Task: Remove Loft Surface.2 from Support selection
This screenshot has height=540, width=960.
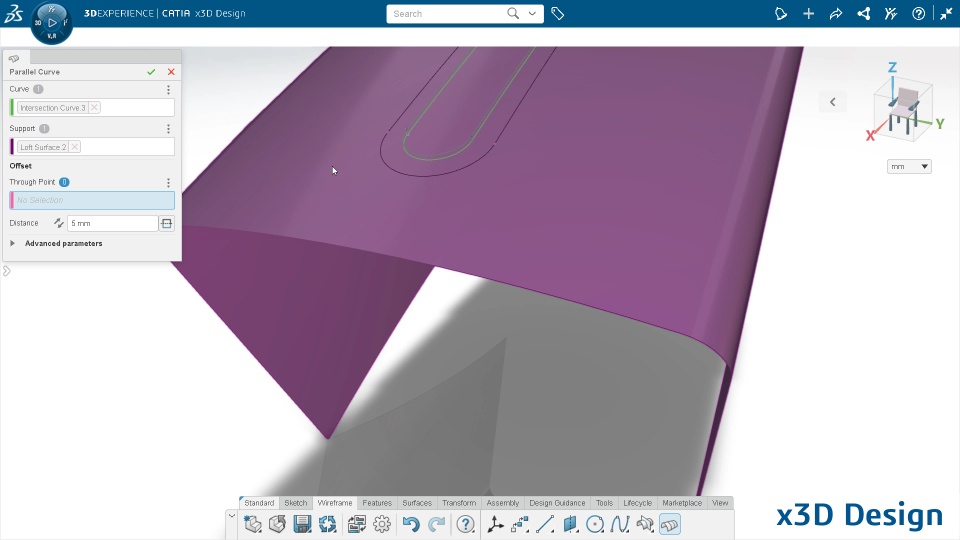Action: pos(75,147)
